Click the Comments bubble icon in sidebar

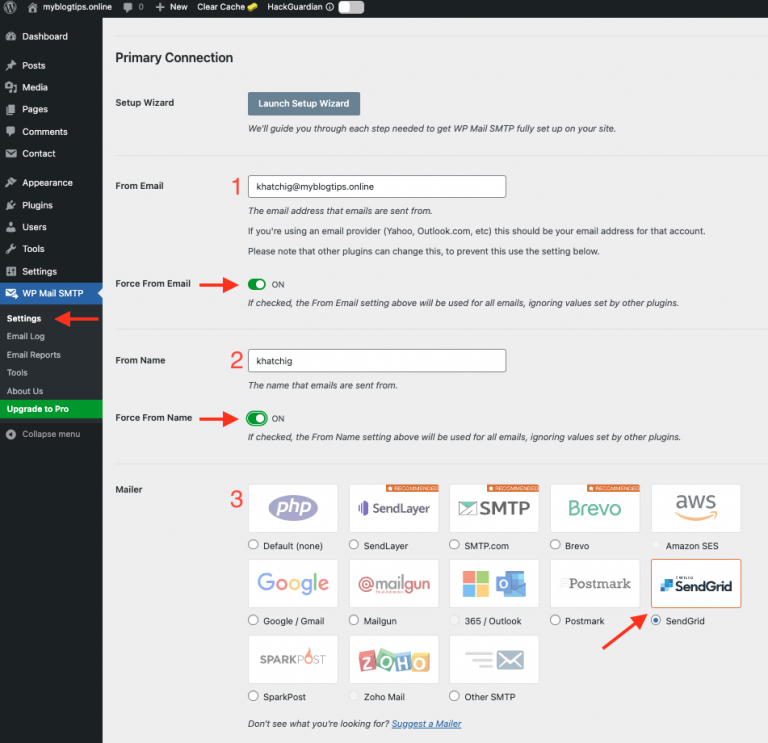[11, 131]
